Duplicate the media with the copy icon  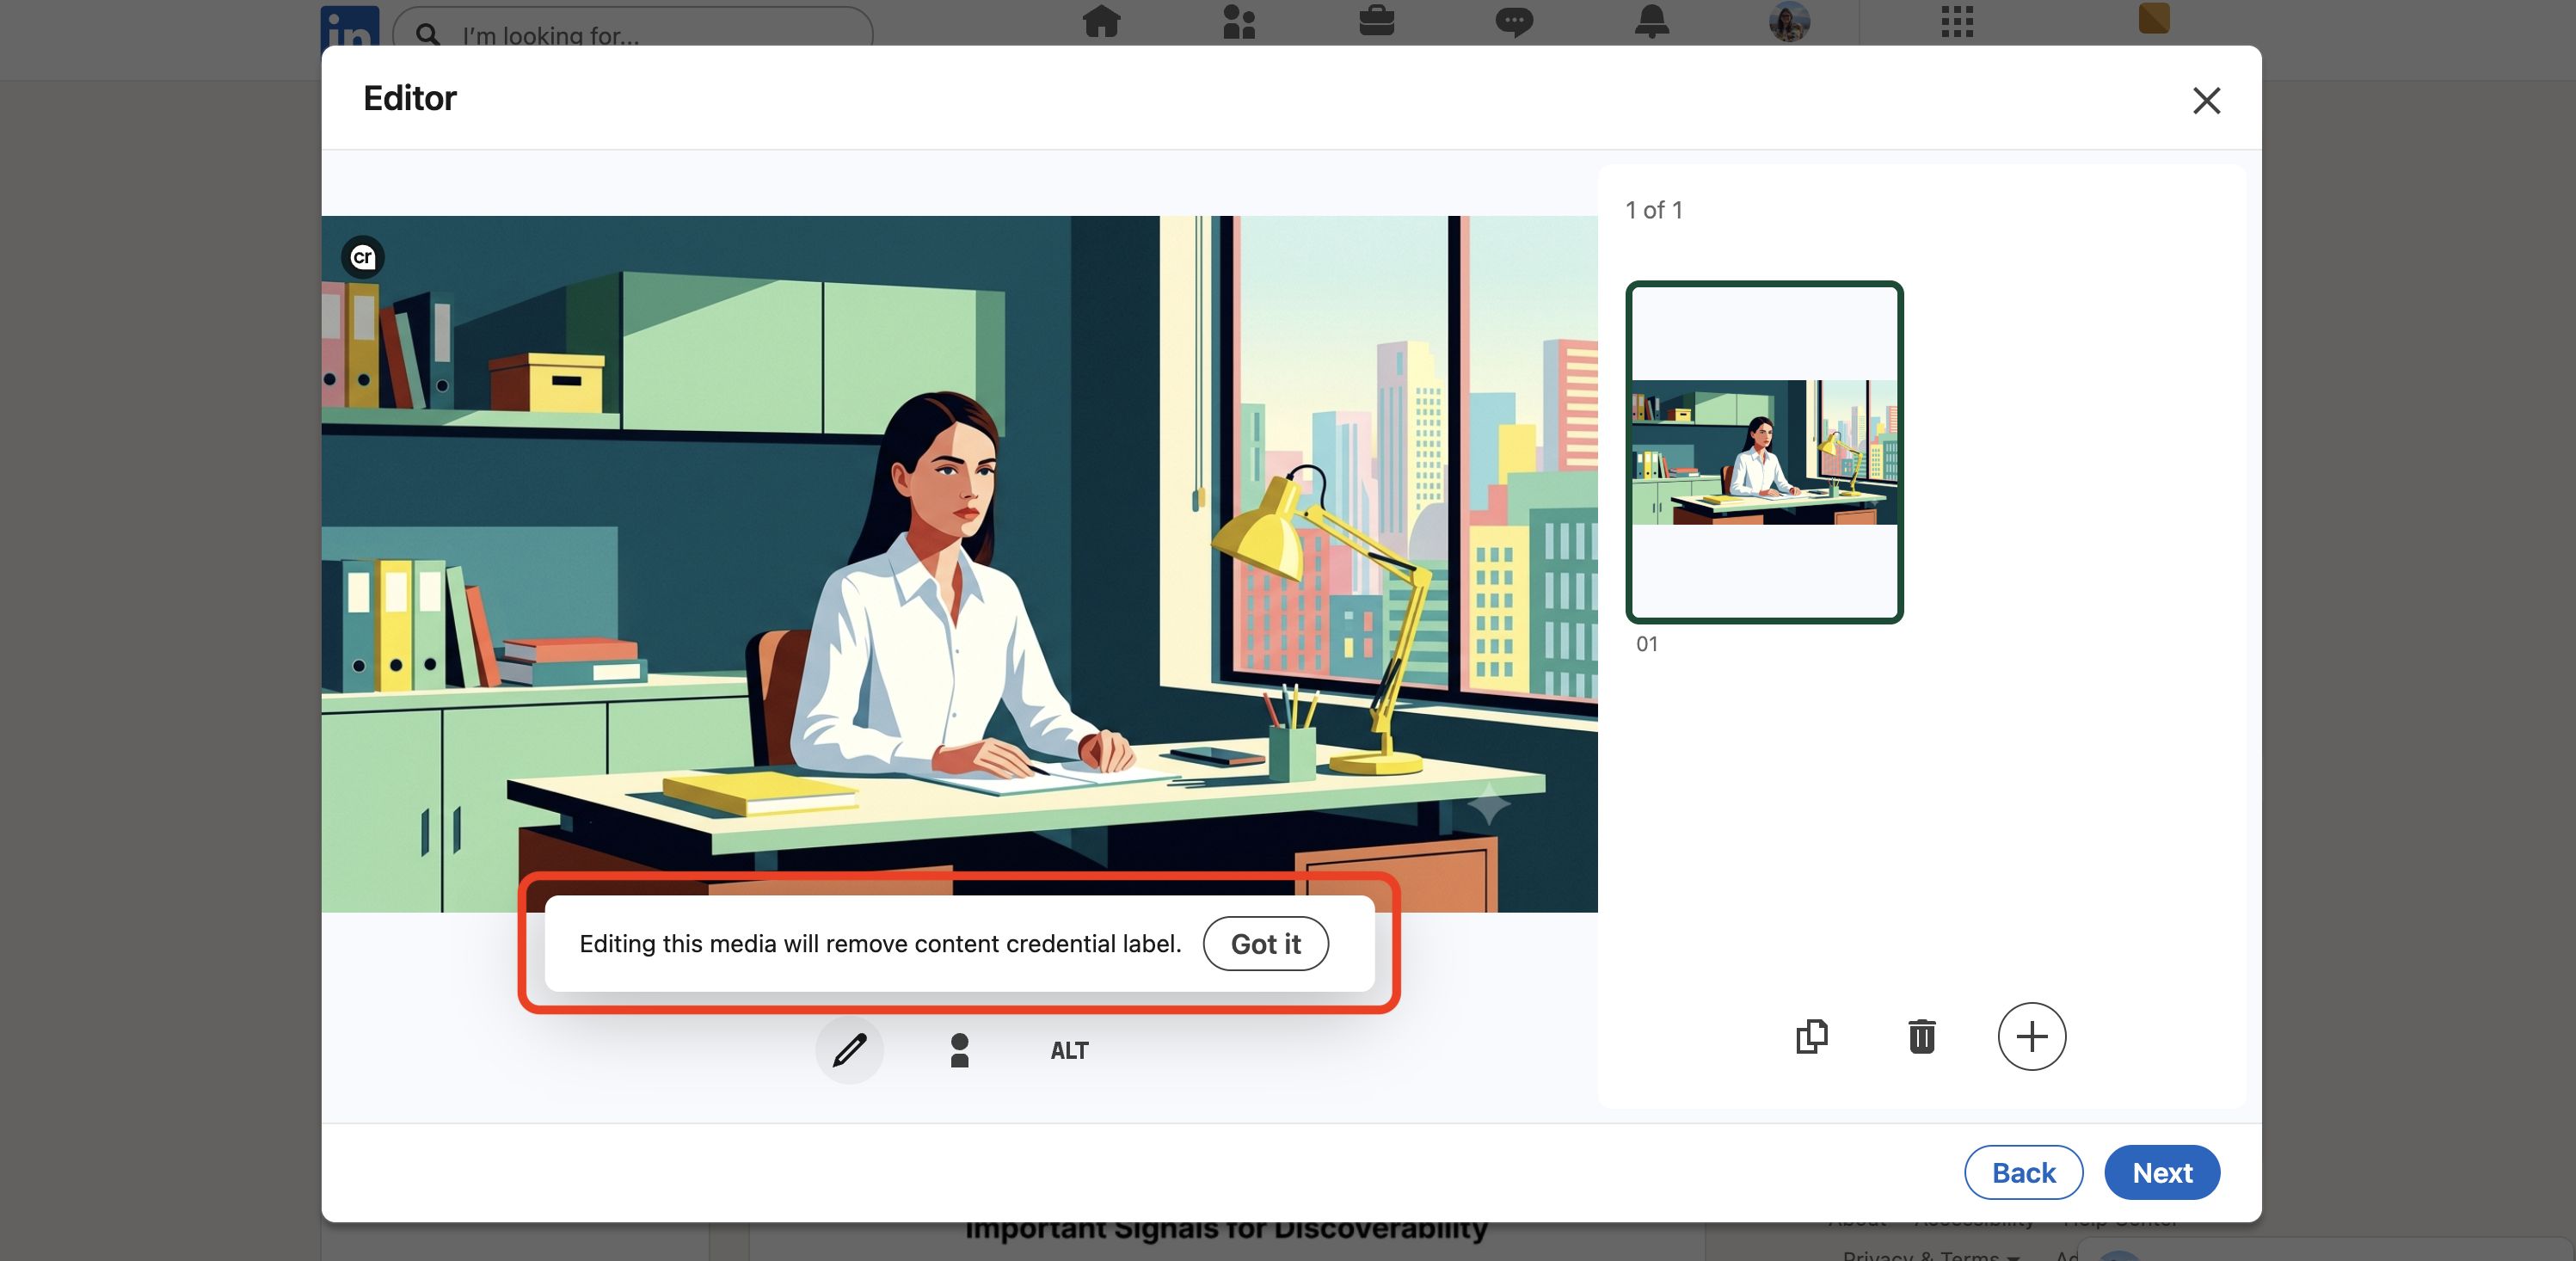click(1811, 1036)
